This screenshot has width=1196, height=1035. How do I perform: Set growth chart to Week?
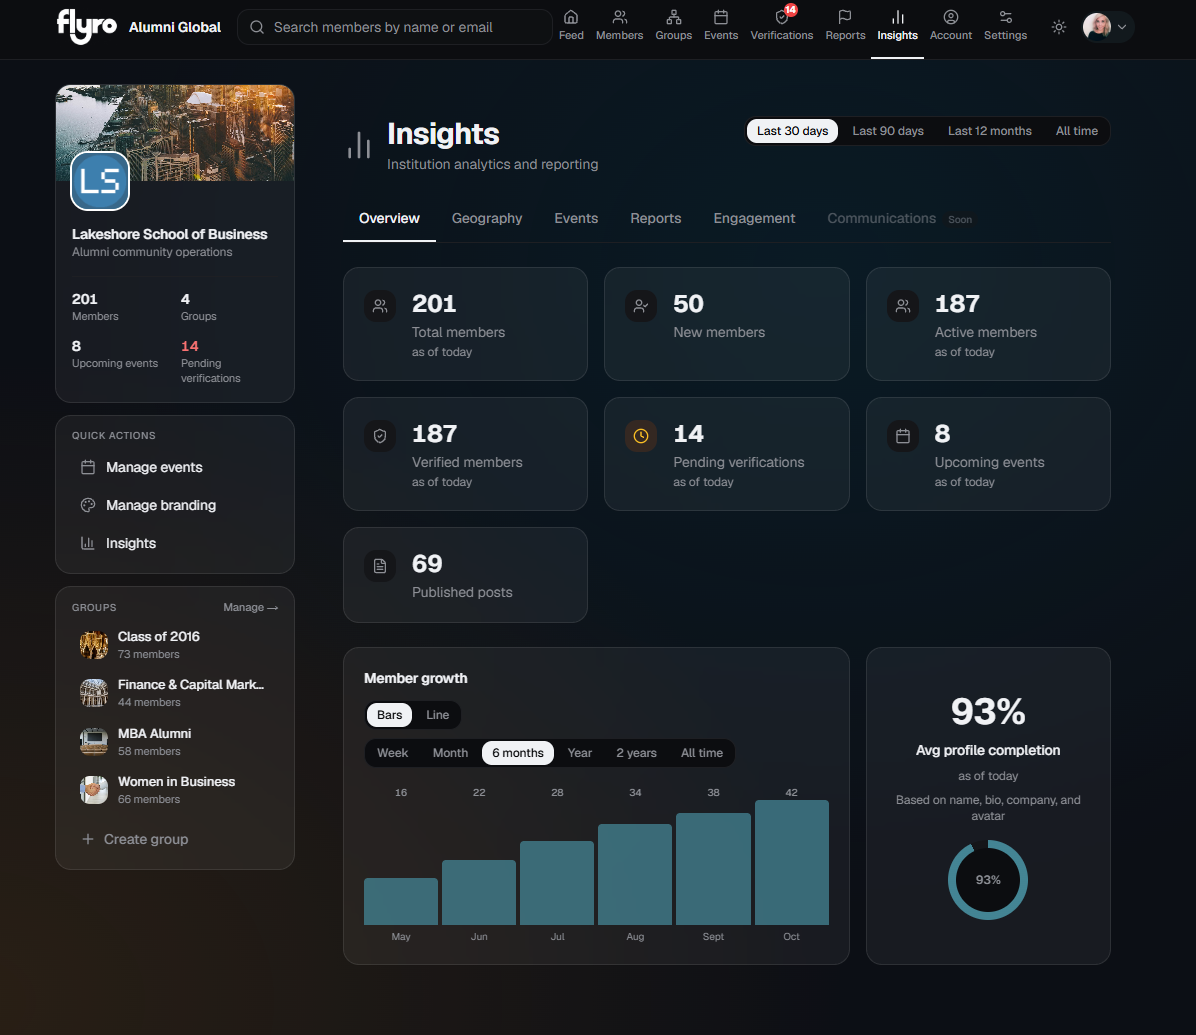coord(392,753)
